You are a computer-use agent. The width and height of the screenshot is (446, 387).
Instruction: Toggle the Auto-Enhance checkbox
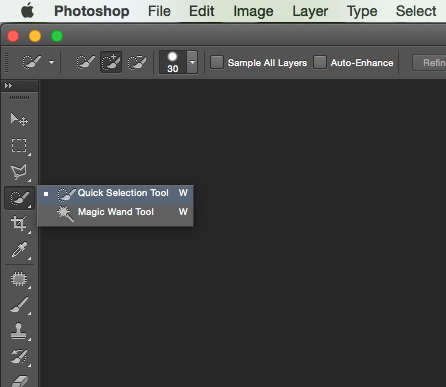[x=320, y=62]
